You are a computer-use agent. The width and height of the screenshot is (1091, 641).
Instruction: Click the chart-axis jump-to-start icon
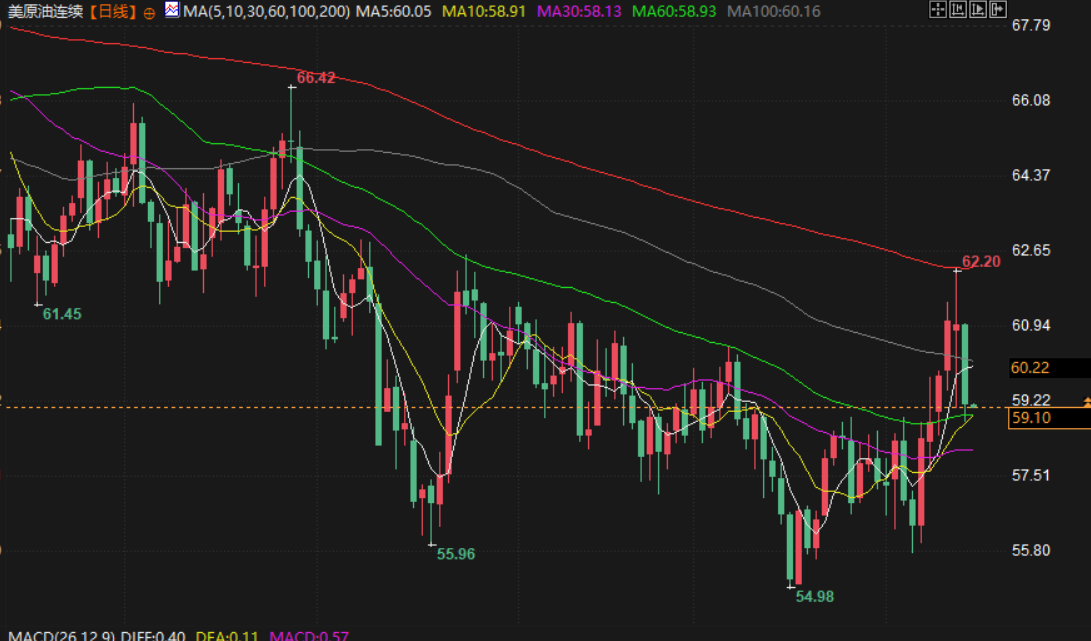point(958,9)
